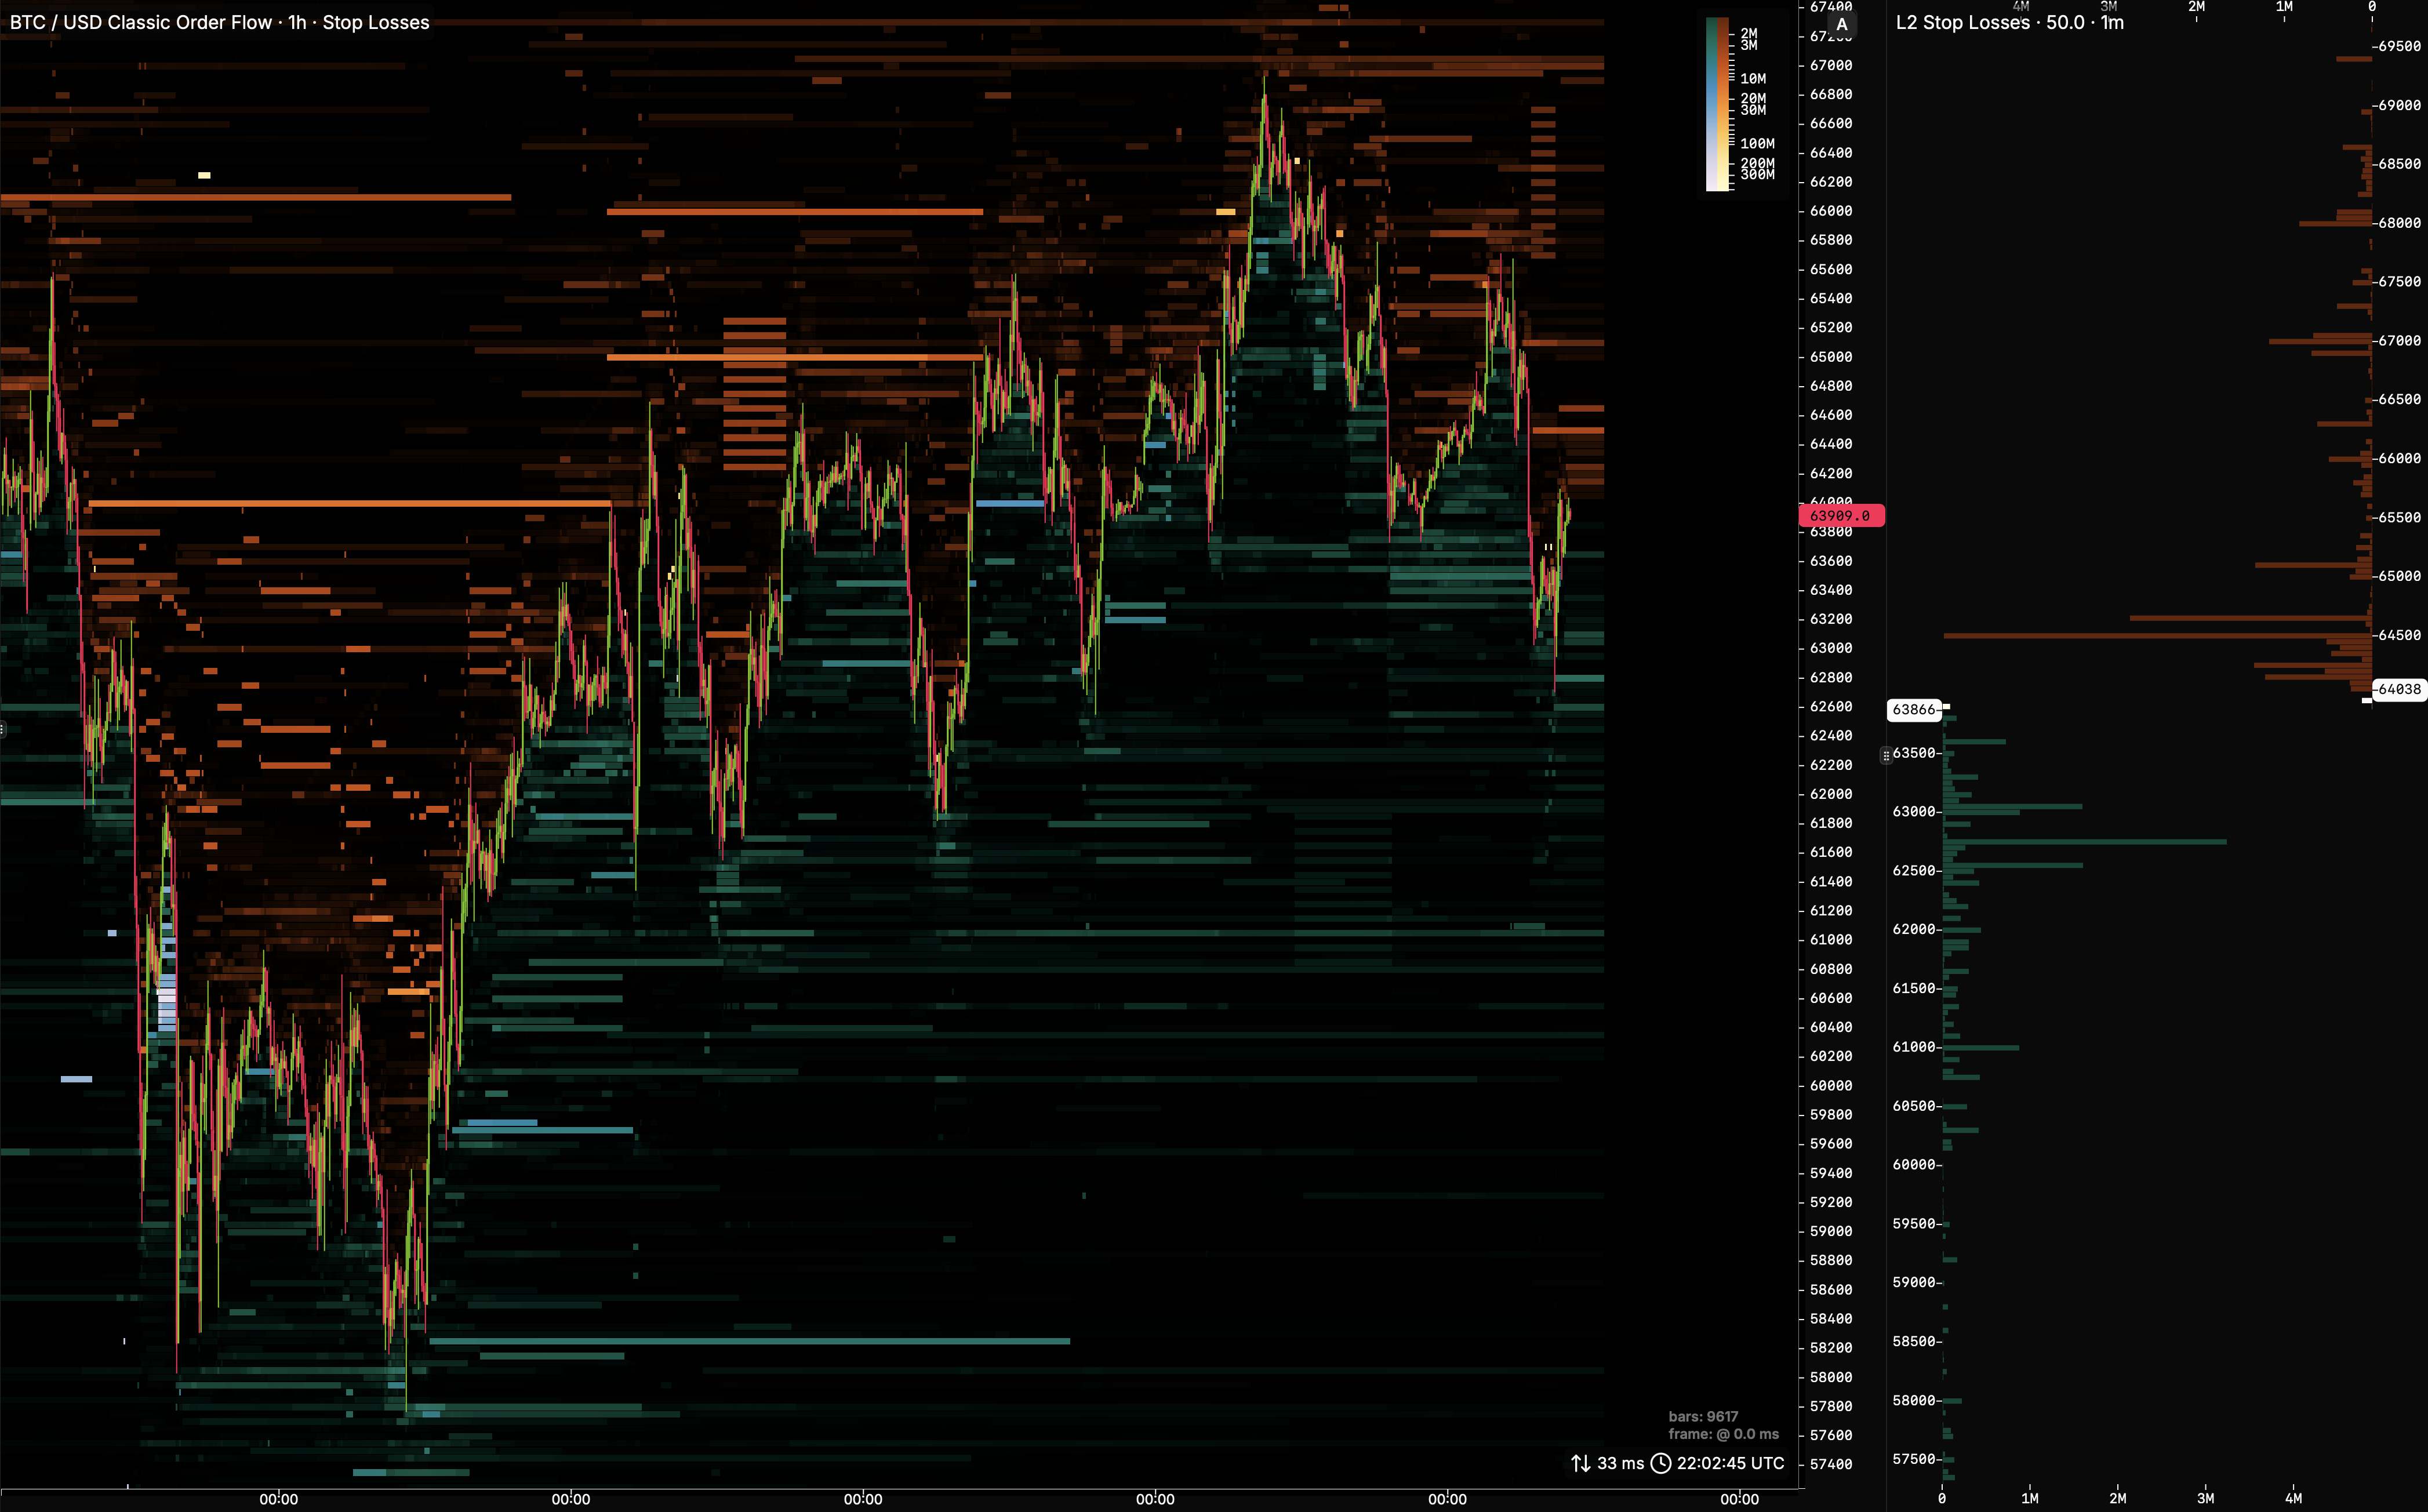2428x1512 pixels.
Task: Click the '100M' legend label
Action: click(x=1757, y=144)
